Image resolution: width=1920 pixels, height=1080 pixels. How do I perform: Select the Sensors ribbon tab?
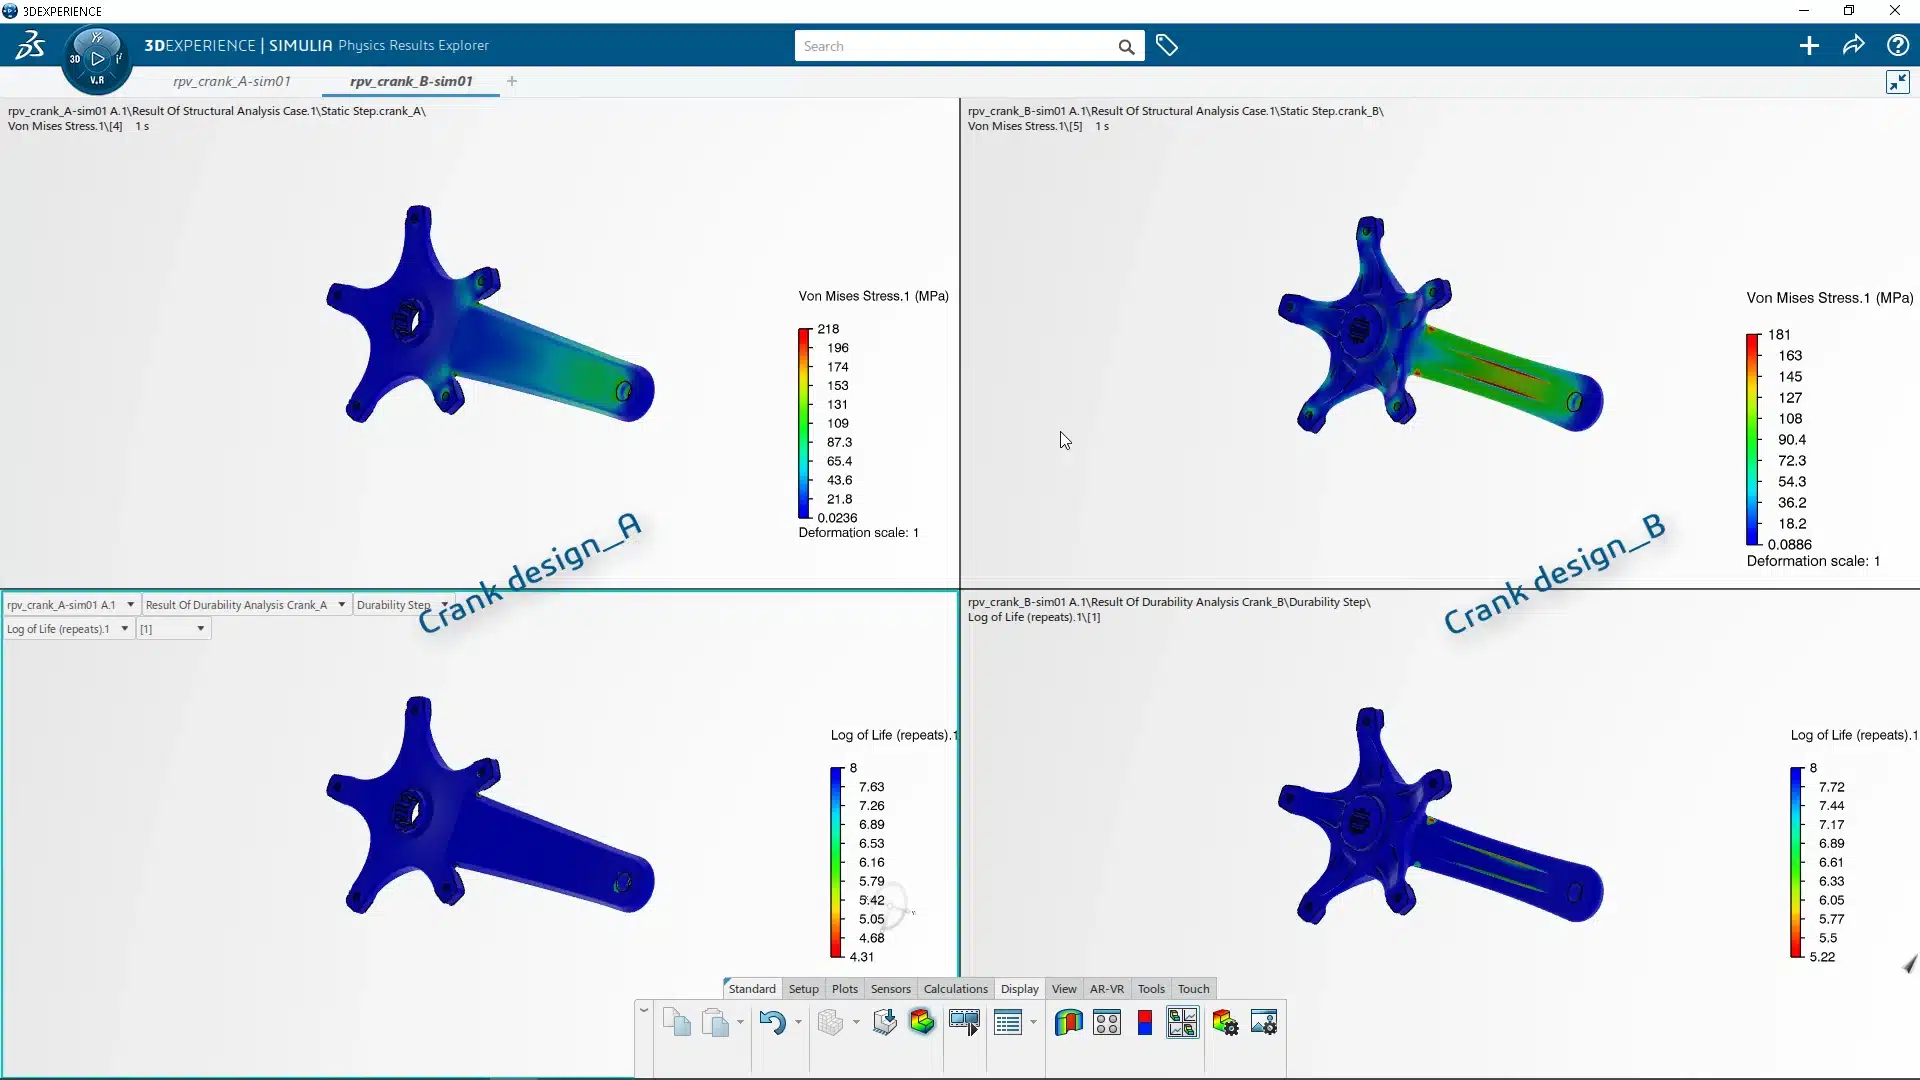890,988
